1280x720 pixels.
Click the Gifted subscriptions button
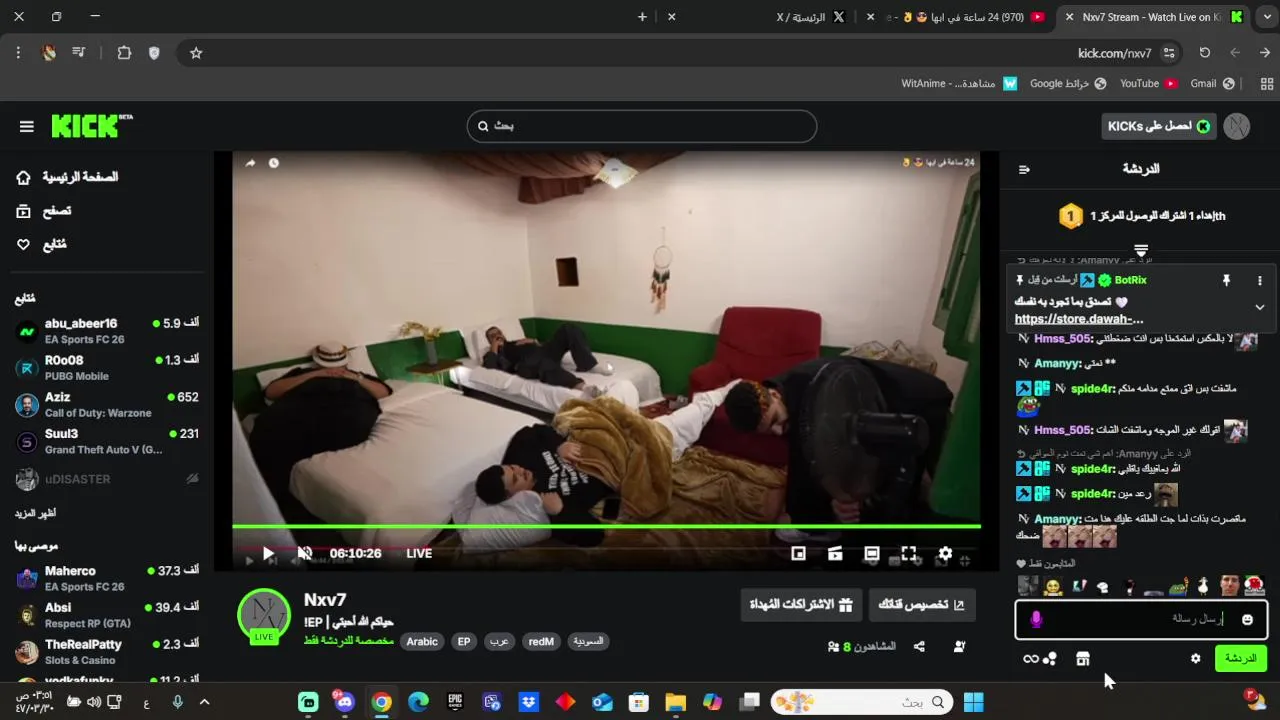pyautogui.click(x=801, y=605)
